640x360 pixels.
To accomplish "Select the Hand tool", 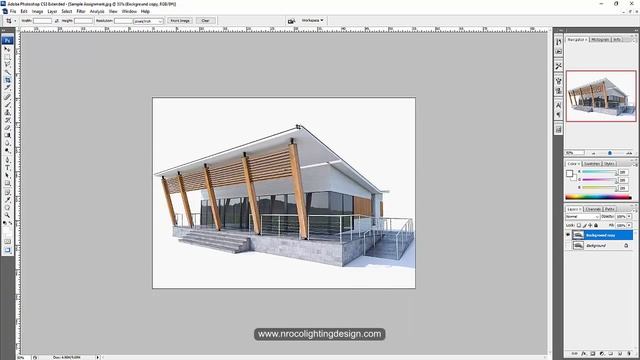I will point(7,207).
